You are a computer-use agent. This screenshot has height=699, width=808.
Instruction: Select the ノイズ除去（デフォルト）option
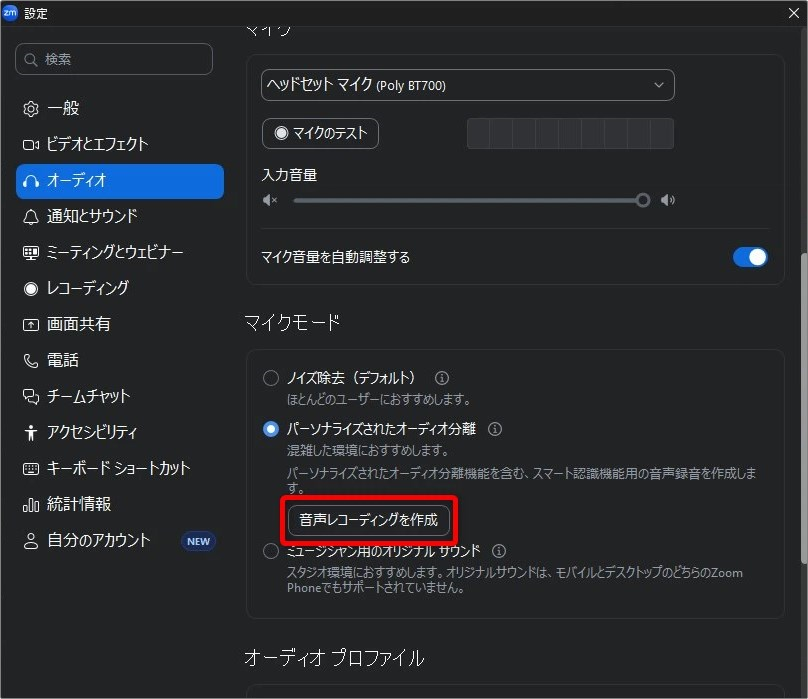click(x=270, y=378)
